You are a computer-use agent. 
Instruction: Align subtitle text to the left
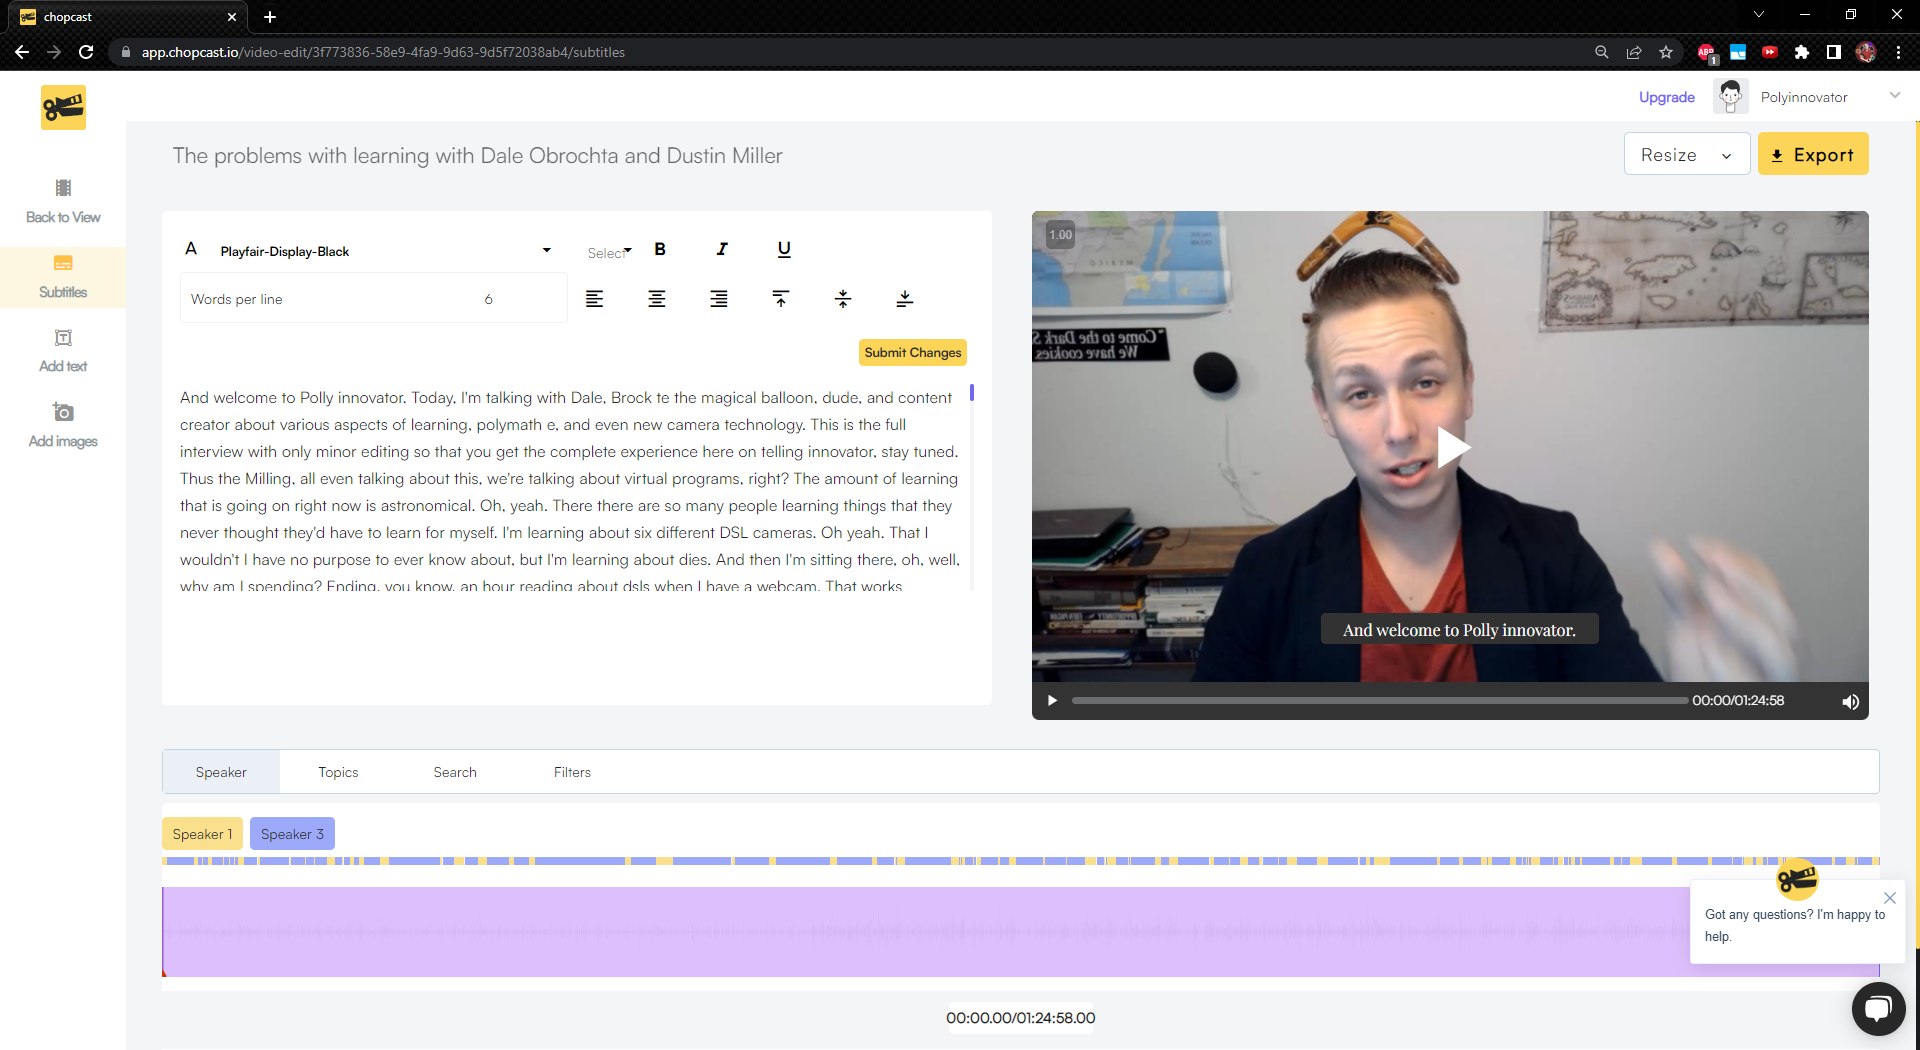pos(595,299)
